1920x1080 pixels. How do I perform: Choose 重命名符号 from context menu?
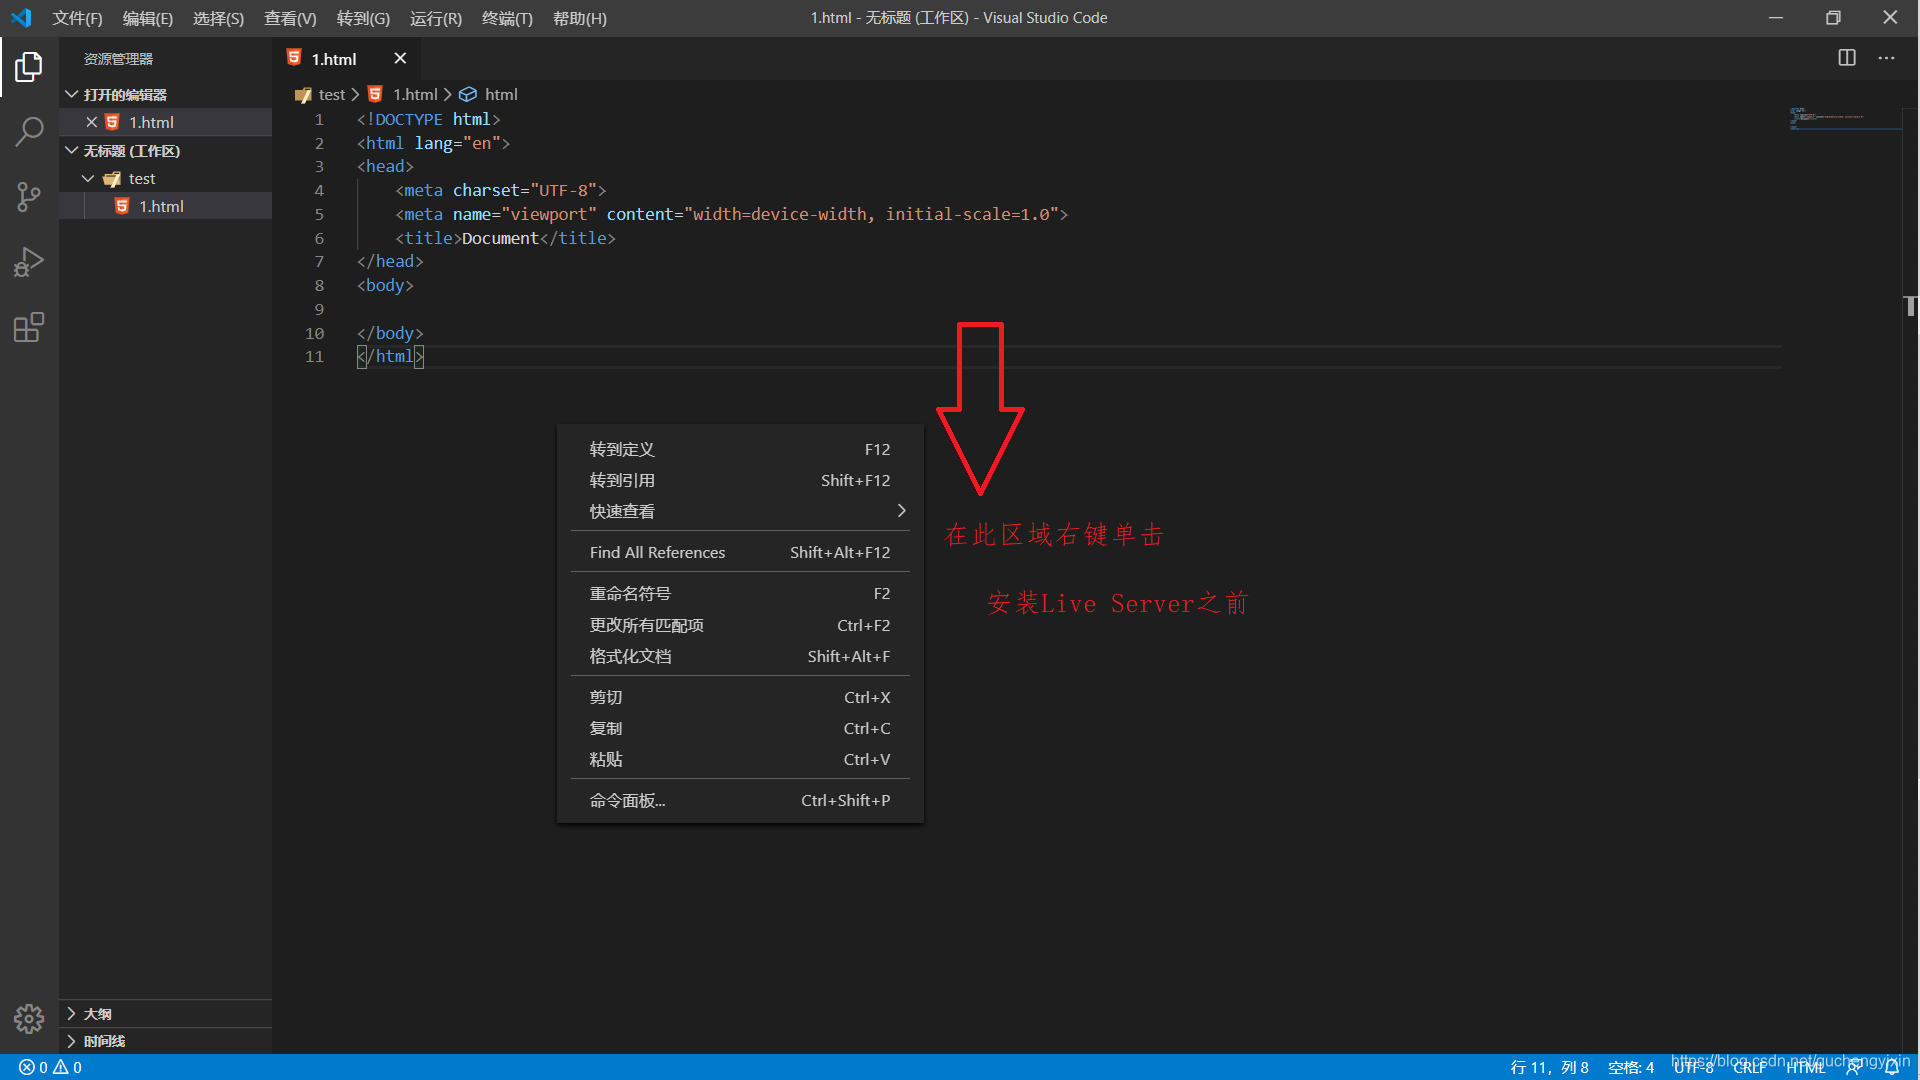click(x=740, y=593)
